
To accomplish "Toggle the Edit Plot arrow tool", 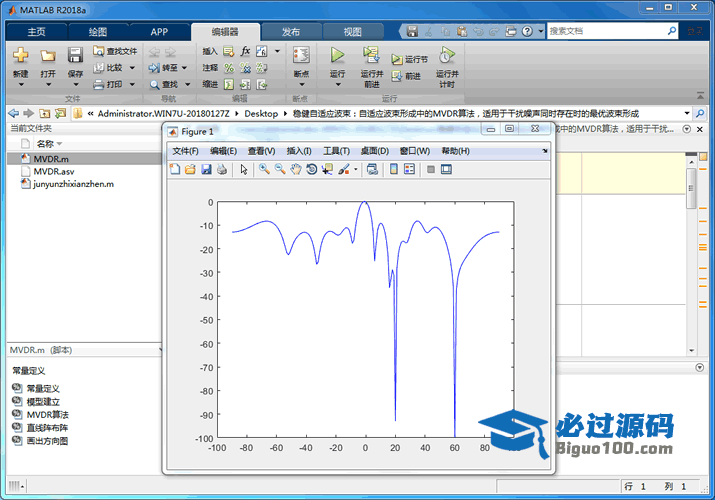I will click(x=244, y=170).
